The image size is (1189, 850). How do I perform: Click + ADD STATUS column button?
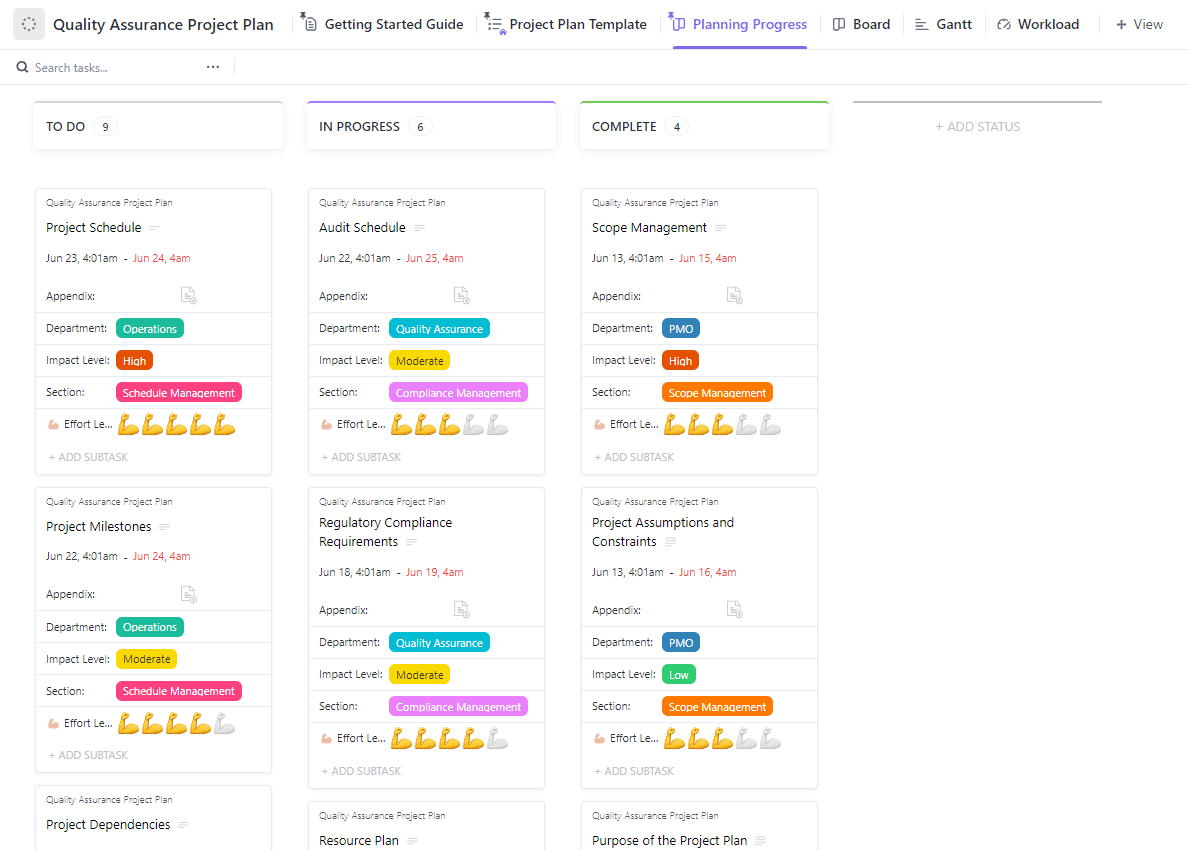coord(977,127)
